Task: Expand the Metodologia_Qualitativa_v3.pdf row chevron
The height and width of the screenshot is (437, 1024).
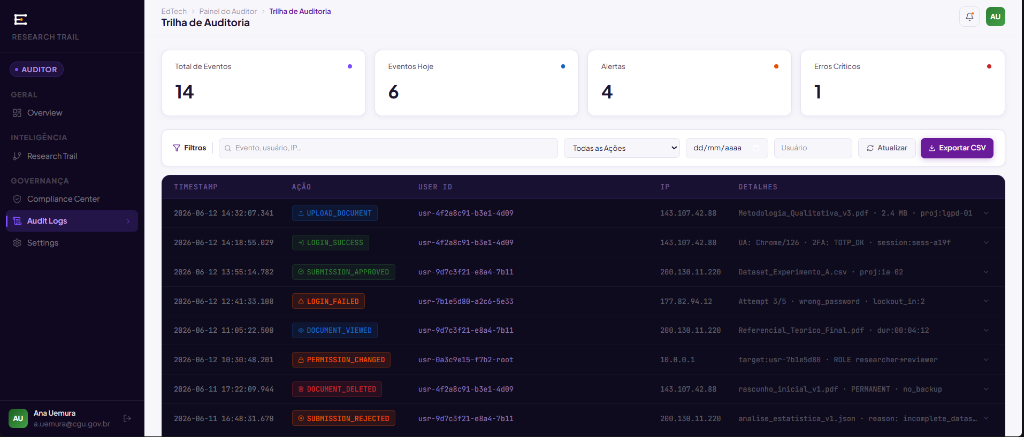Action: [985, 213]
